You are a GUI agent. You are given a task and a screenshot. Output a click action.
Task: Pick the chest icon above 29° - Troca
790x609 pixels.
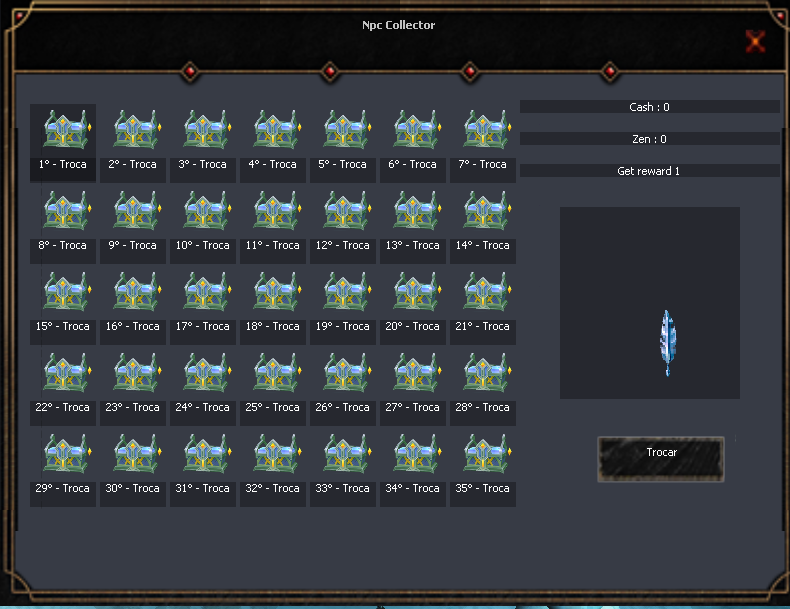coord(67,454)
